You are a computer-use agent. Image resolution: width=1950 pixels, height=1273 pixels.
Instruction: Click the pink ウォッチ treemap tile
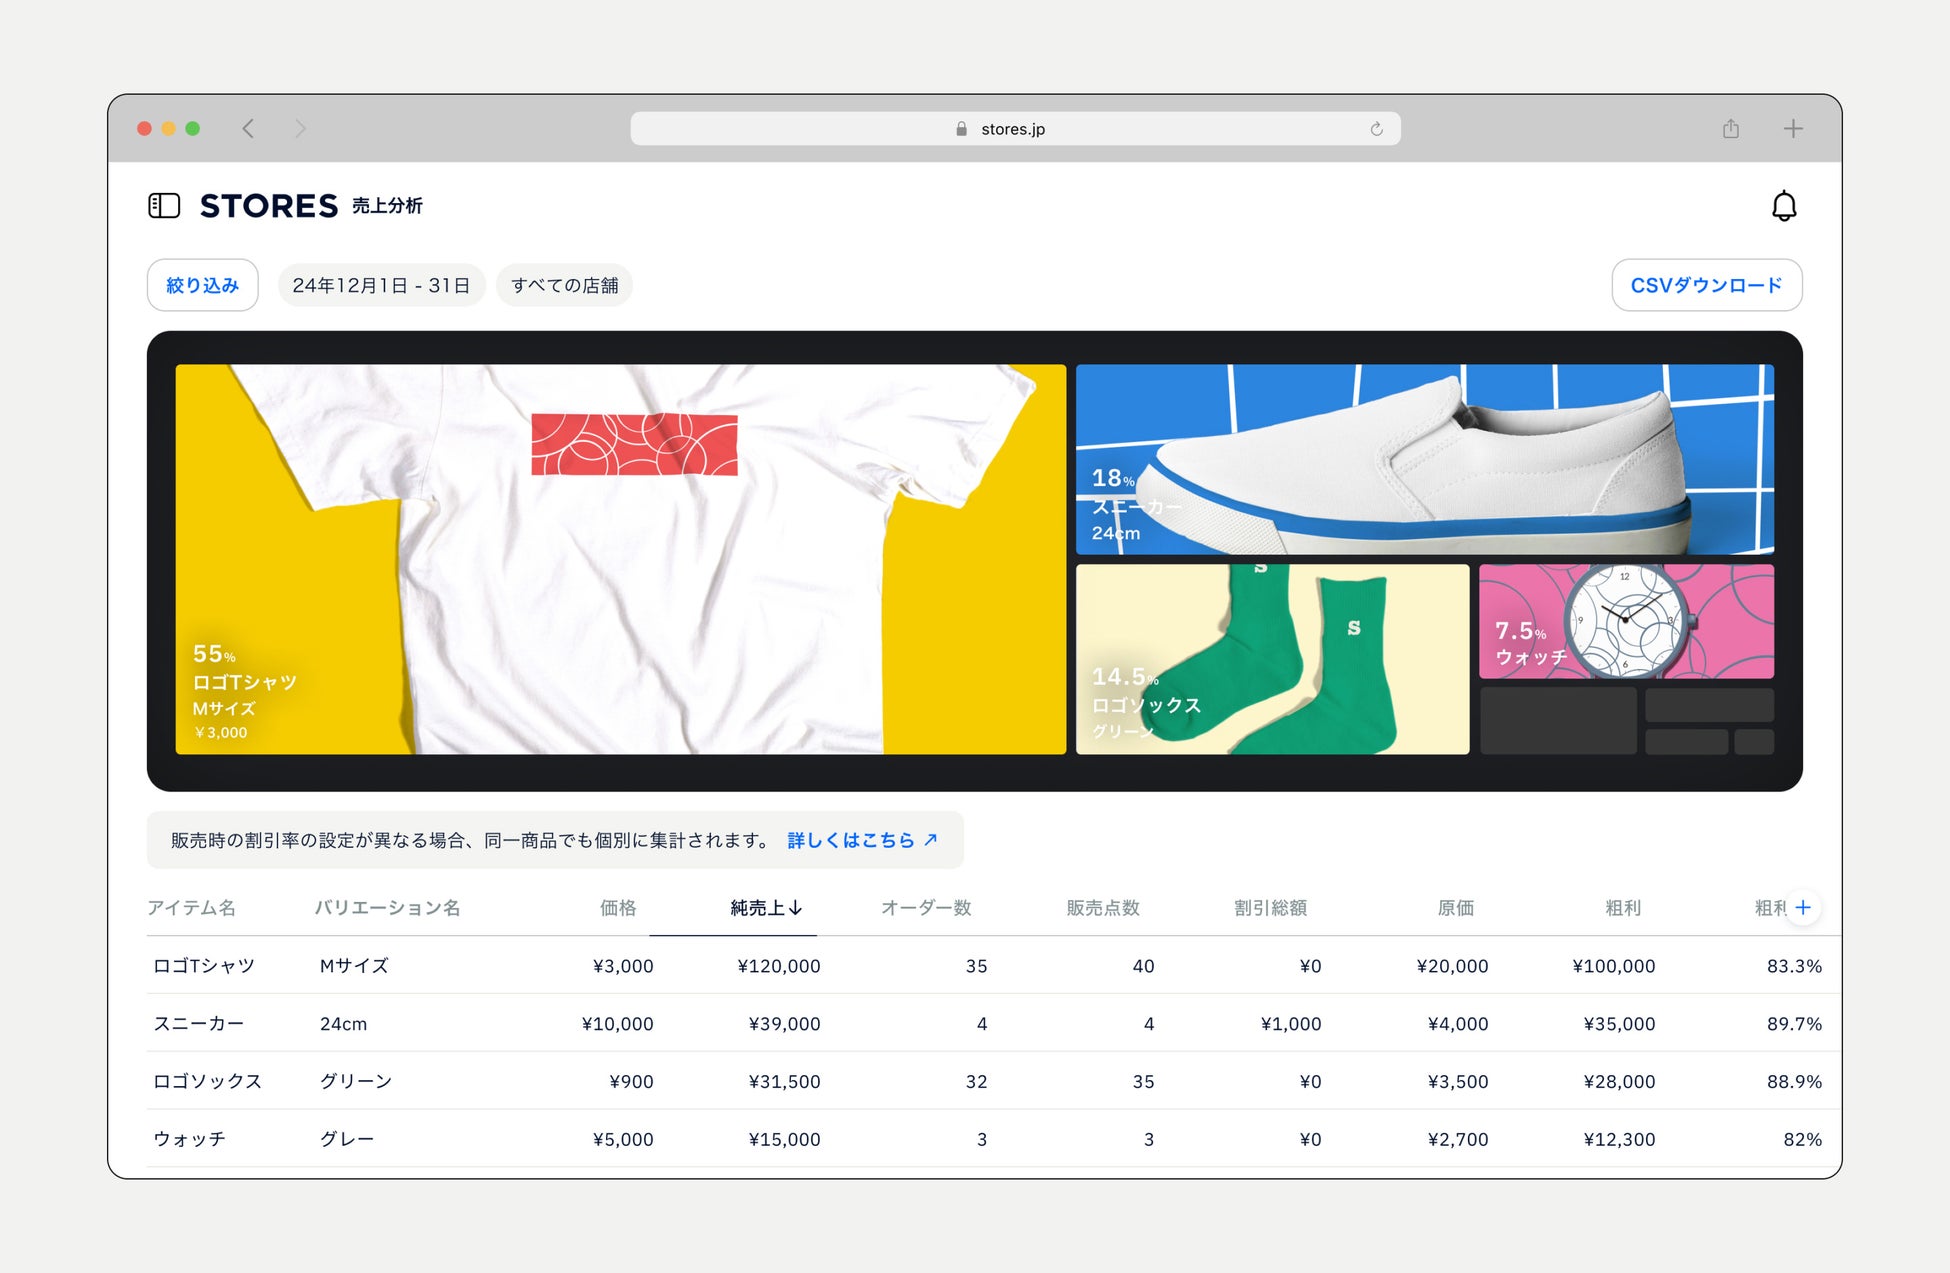click(1626, 621)
